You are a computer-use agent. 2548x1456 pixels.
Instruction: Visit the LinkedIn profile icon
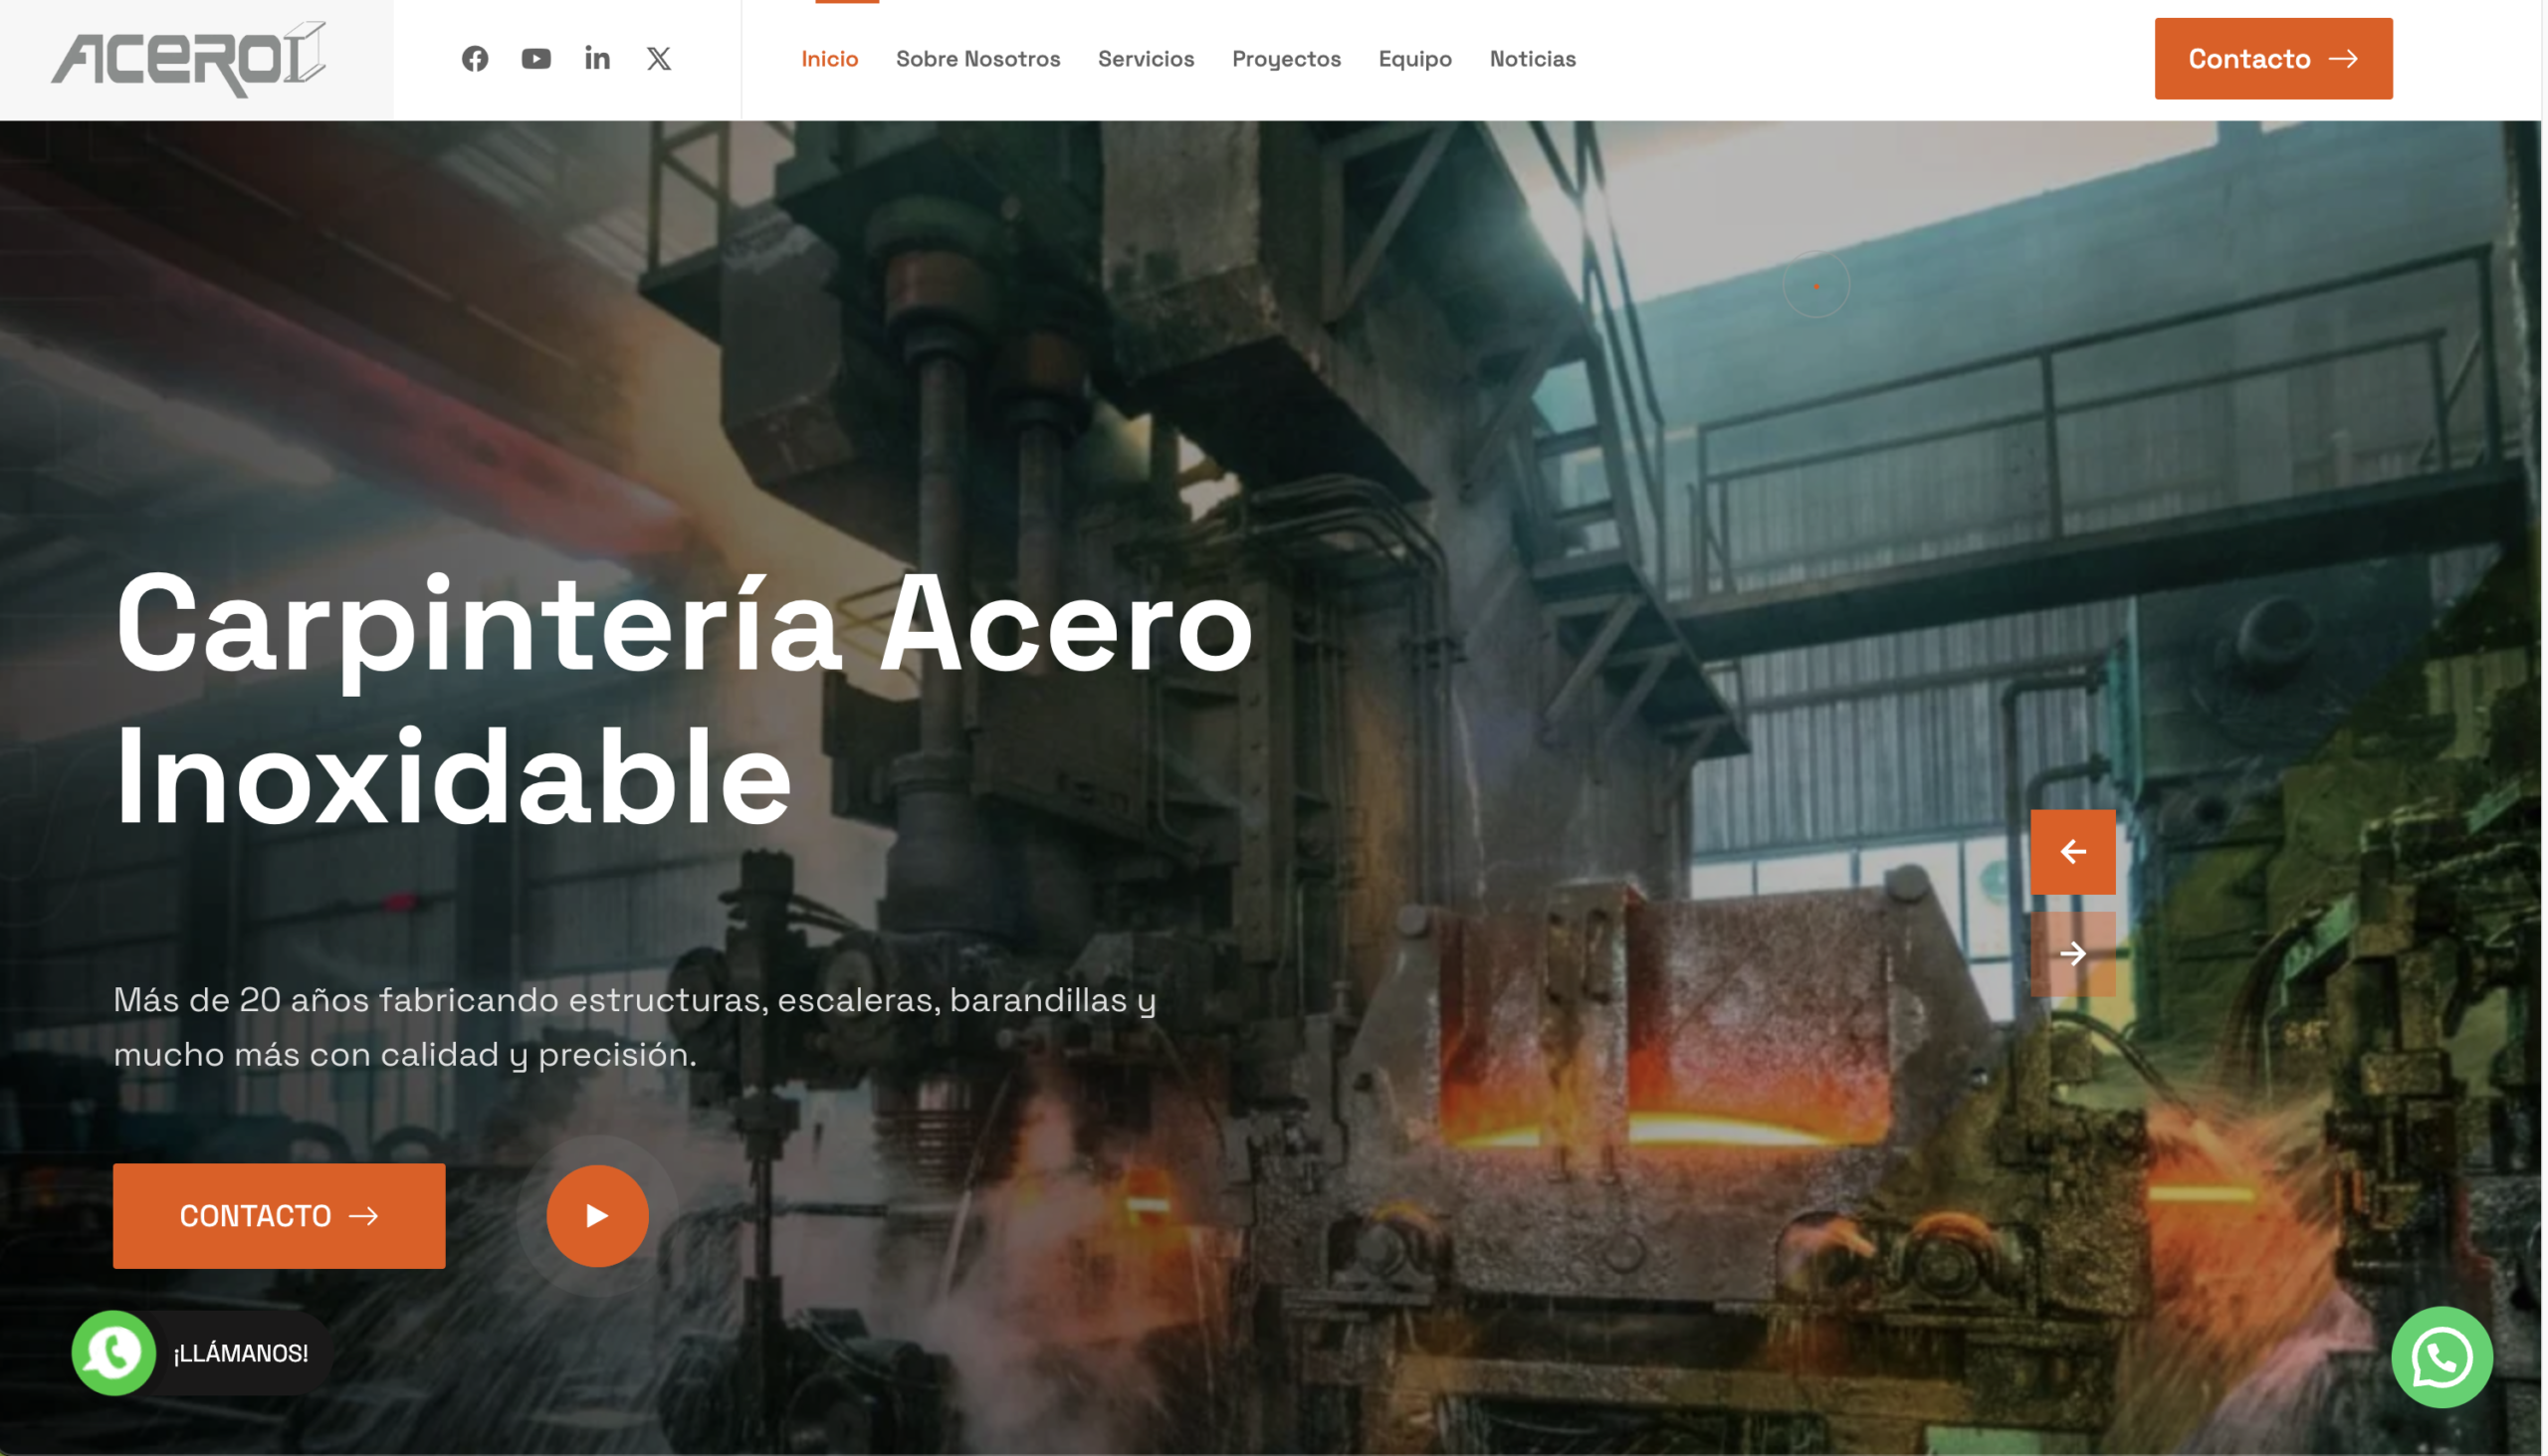tap(597, 59)
